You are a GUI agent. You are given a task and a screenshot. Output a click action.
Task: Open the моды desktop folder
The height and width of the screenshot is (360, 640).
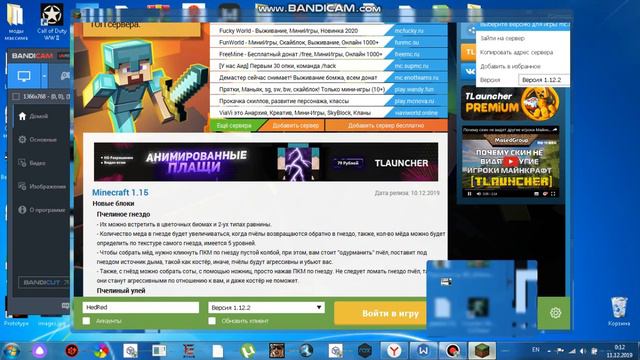coord(16,22)
